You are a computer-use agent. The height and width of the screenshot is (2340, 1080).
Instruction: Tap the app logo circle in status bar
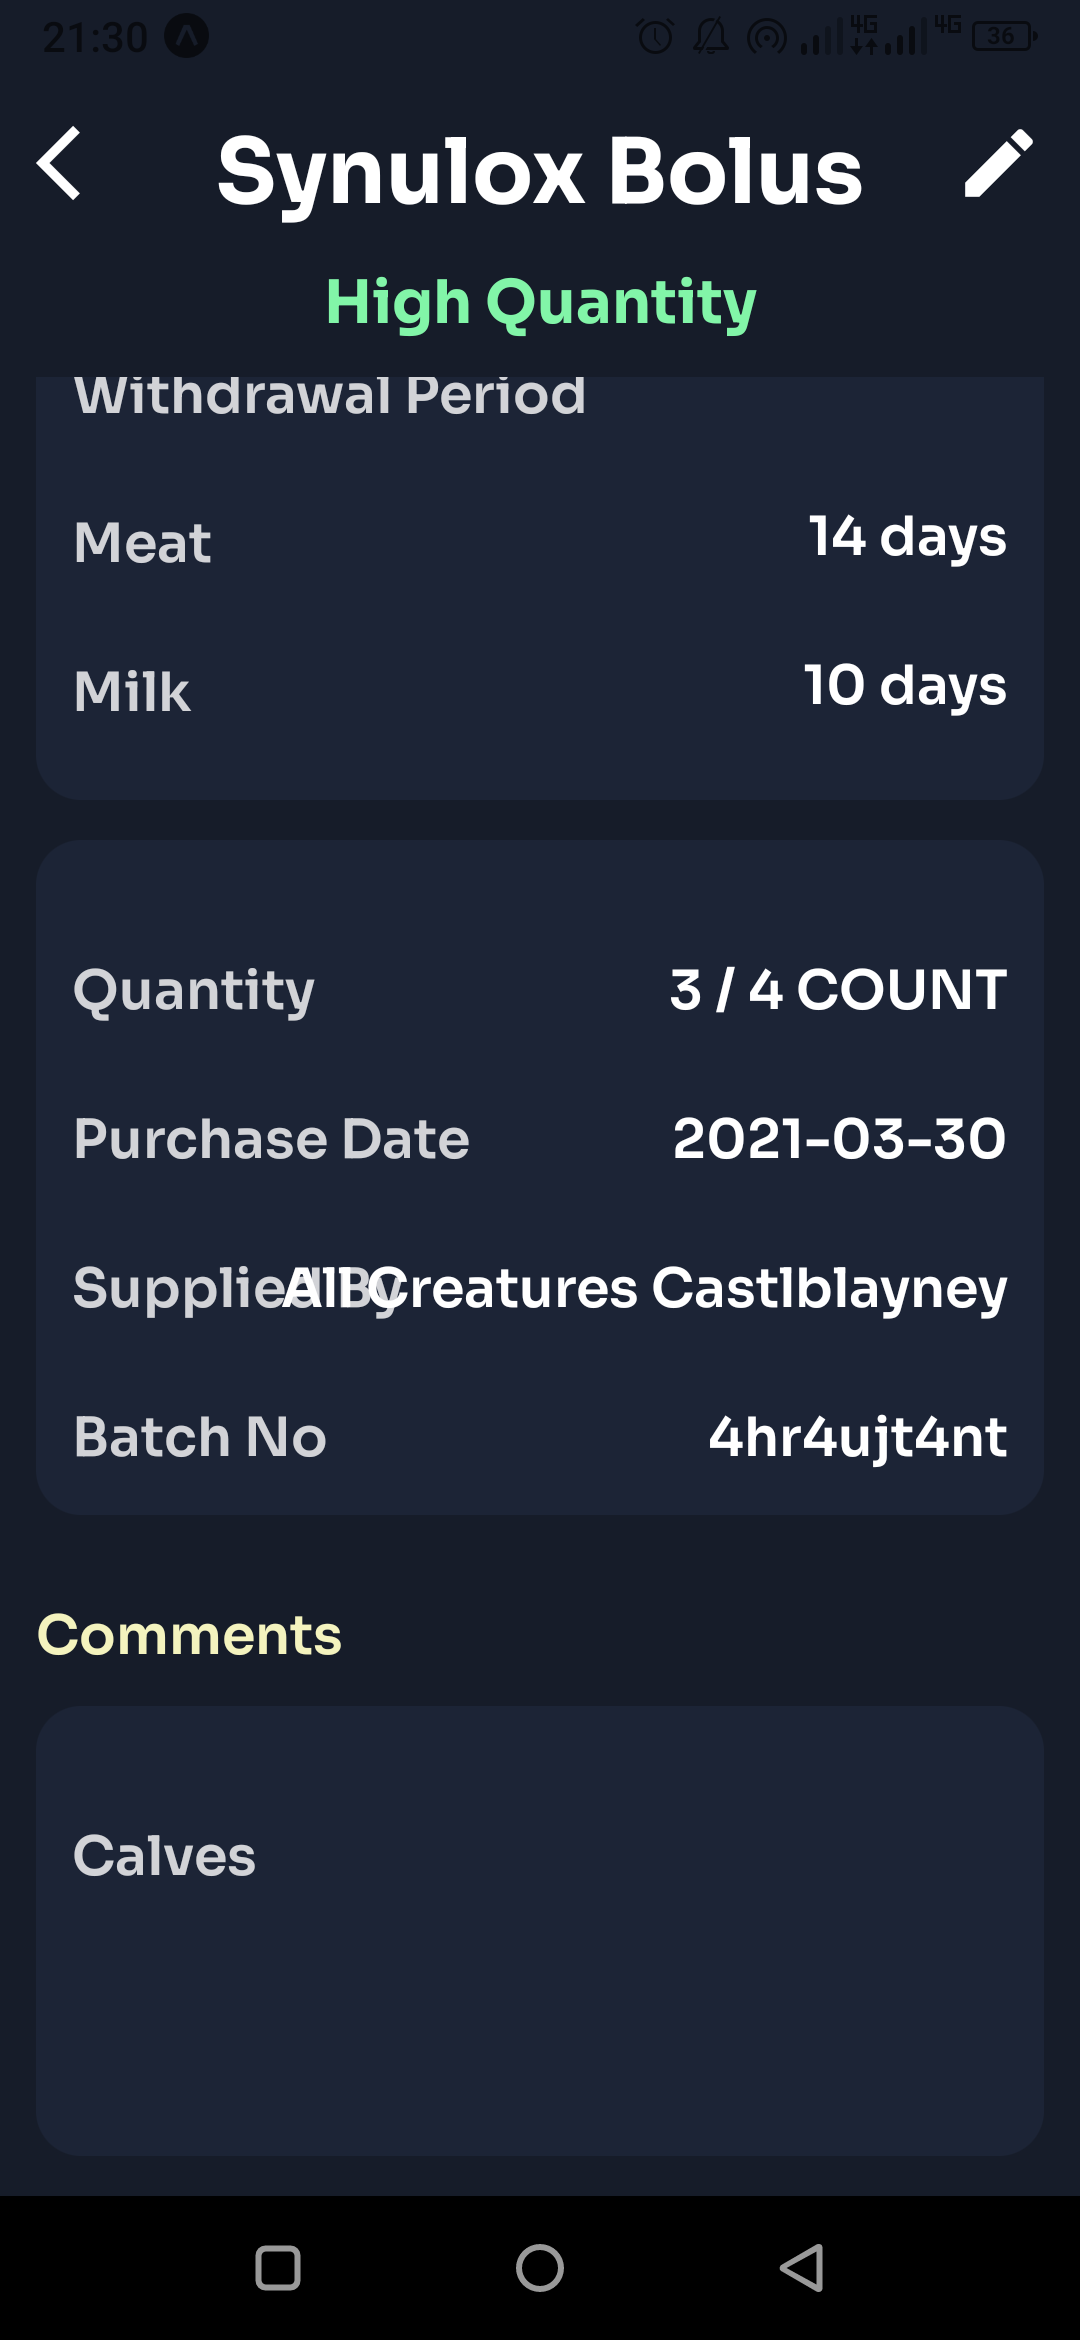point(186,36)
